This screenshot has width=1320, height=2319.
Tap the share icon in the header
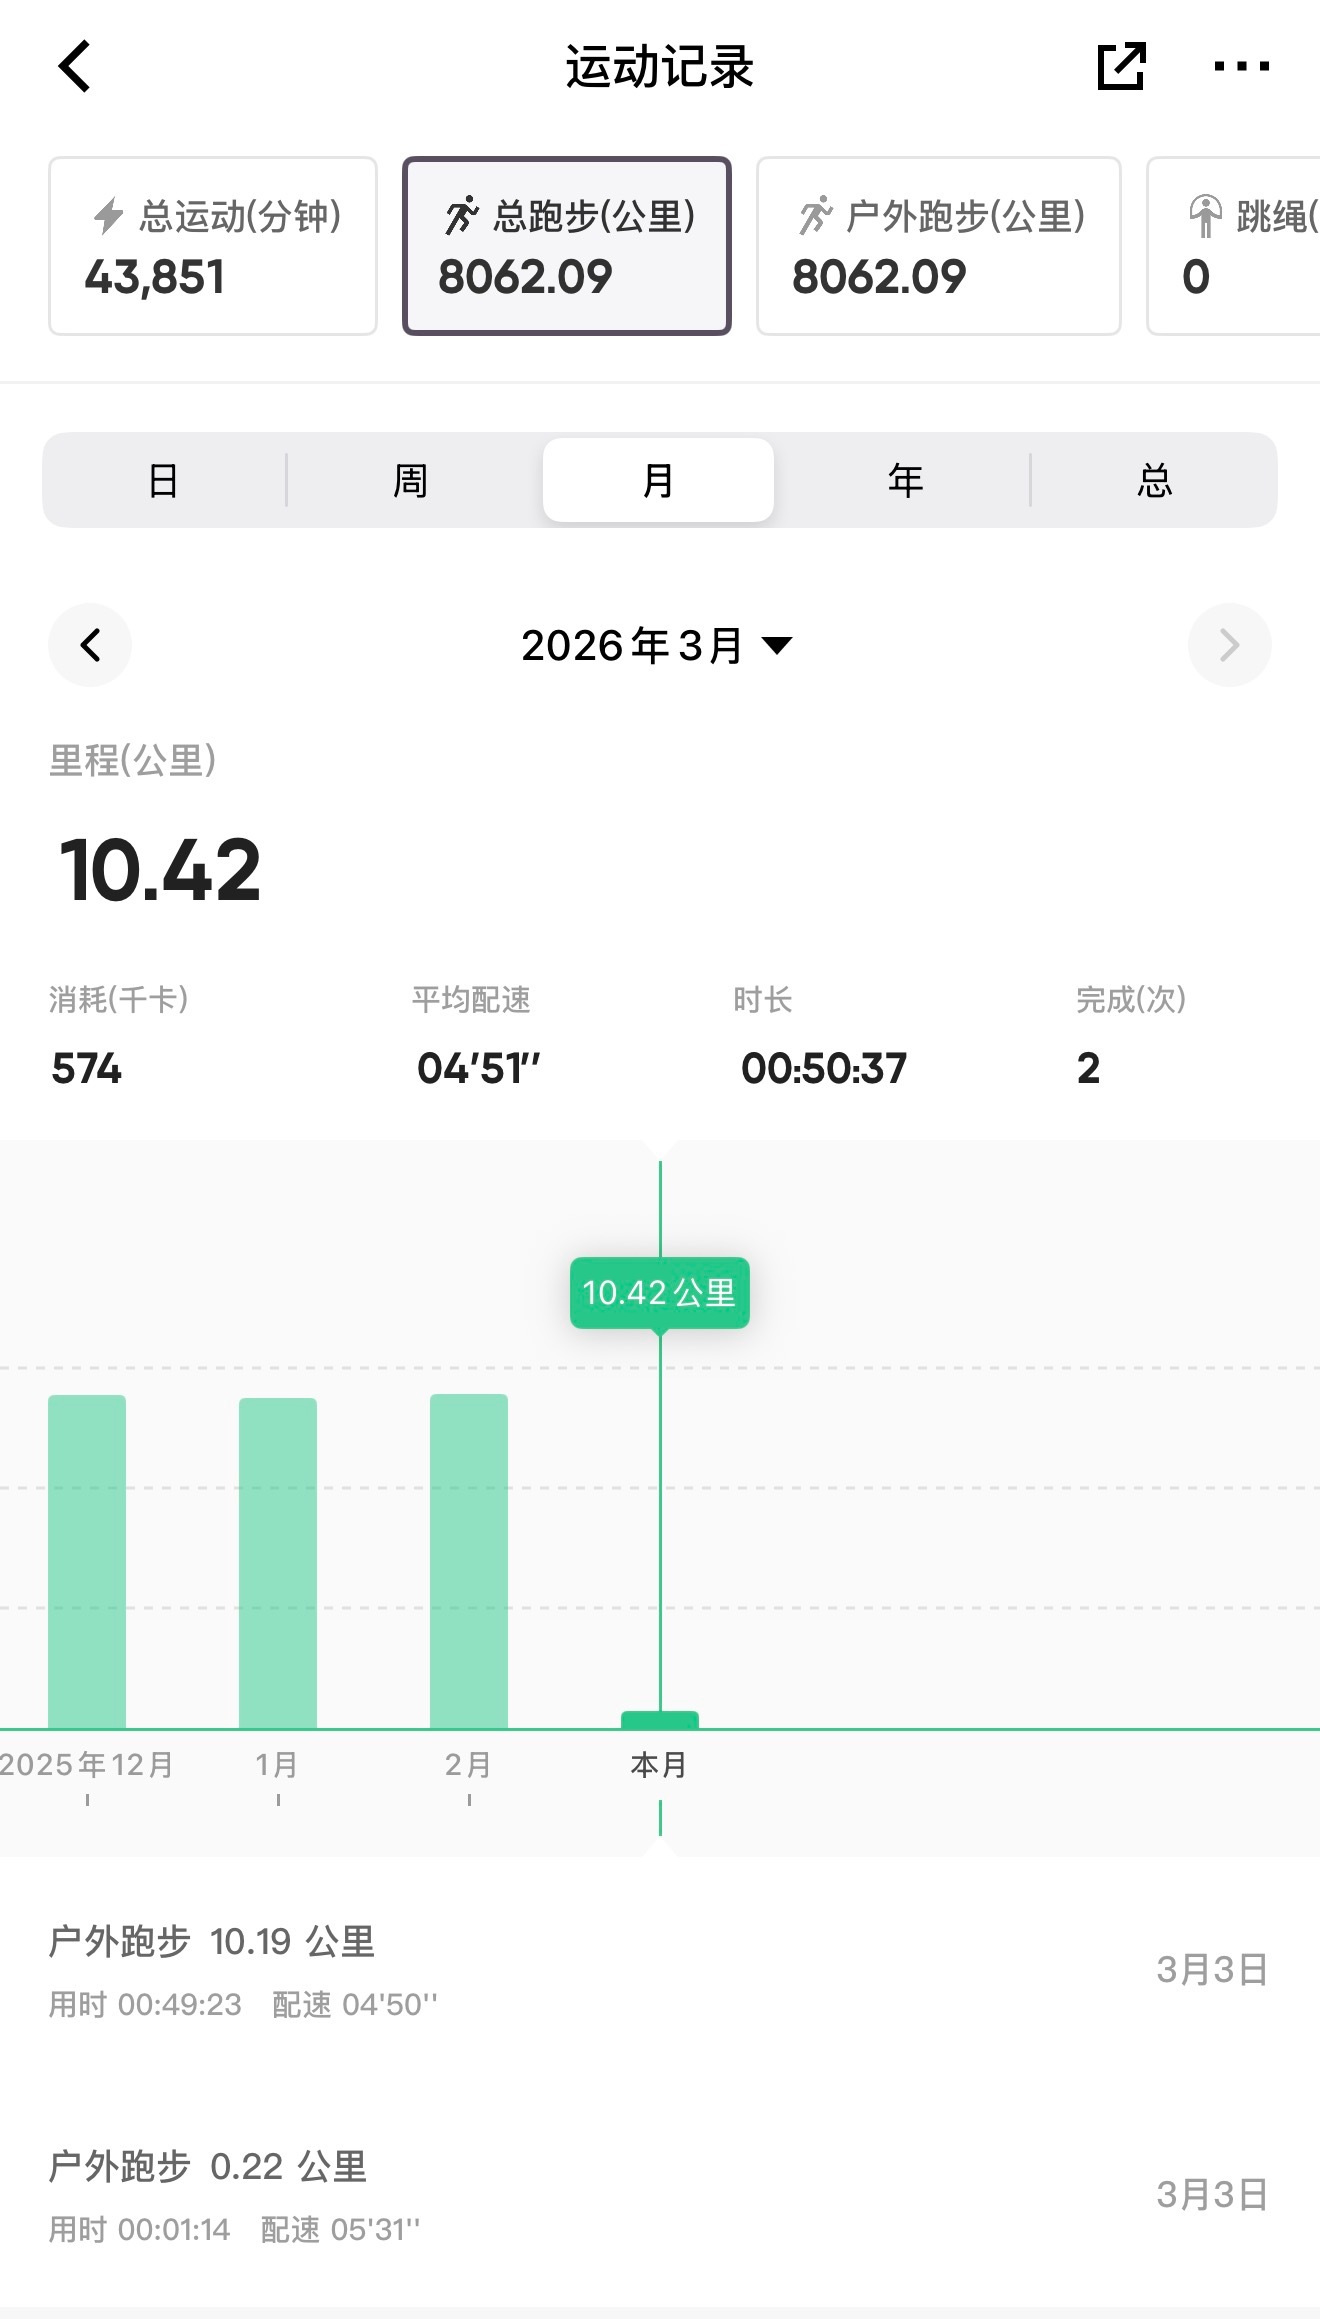[1121, 66]
